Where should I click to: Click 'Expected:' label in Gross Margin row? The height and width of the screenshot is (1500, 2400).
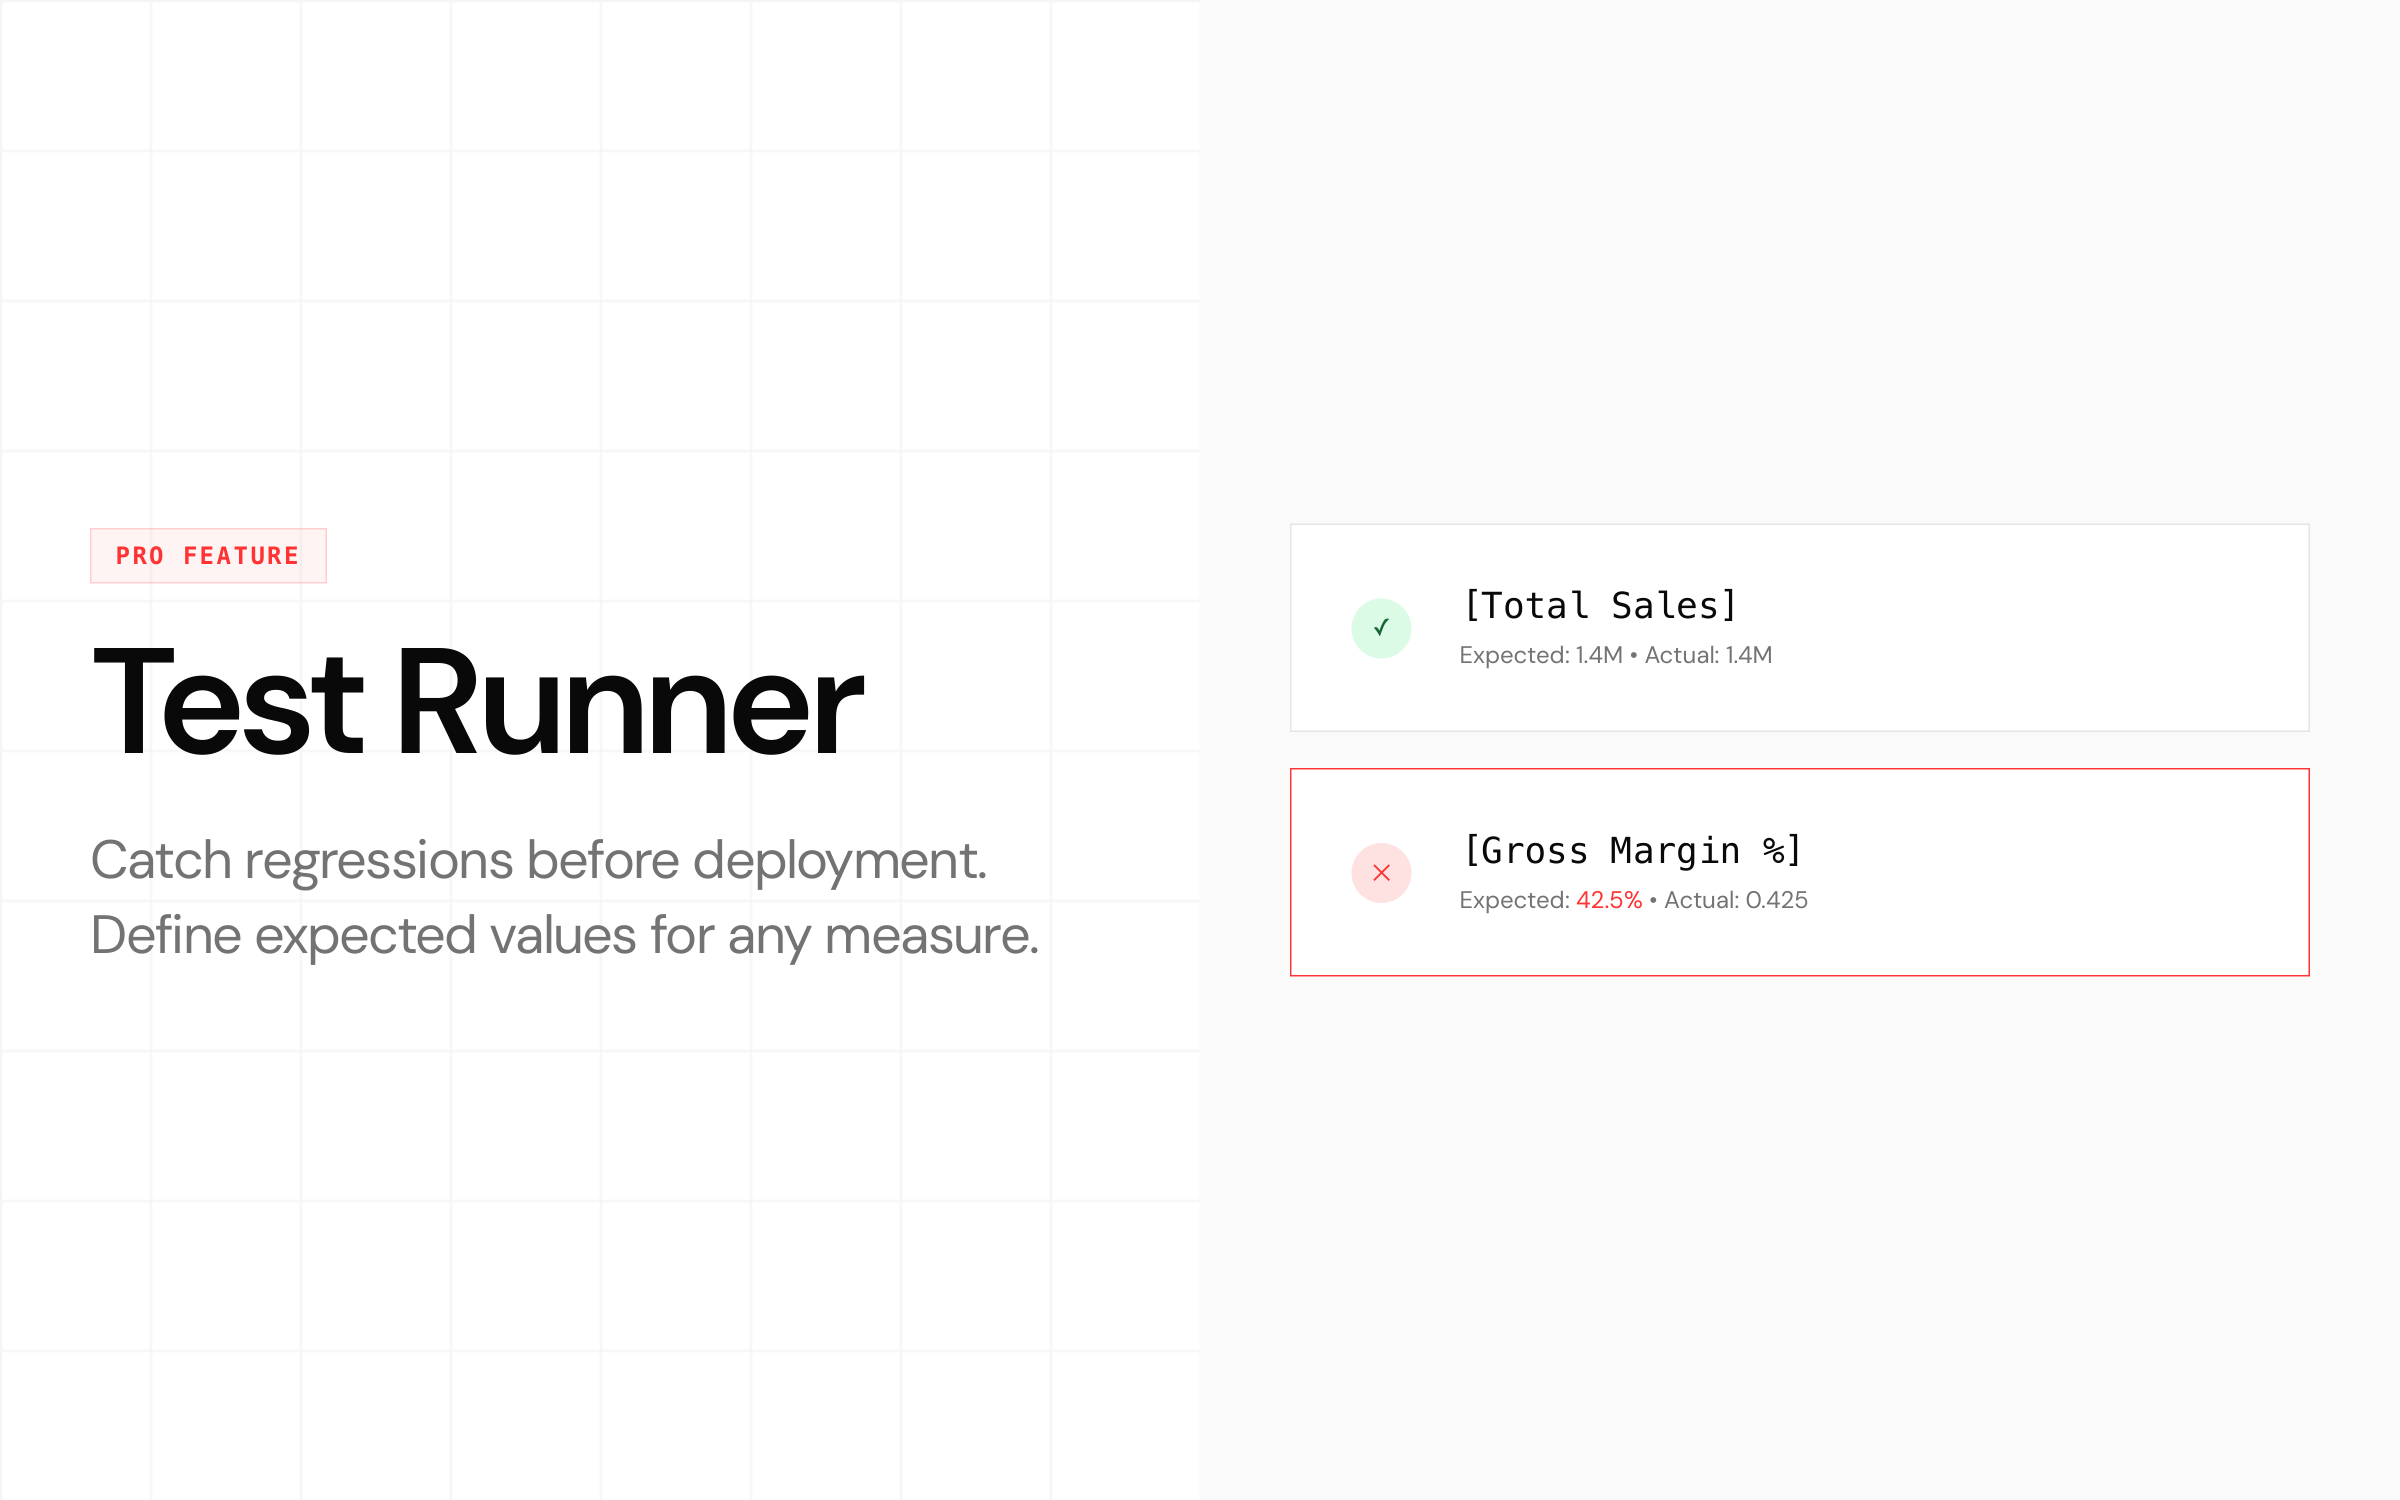(x=1514, y=900)
